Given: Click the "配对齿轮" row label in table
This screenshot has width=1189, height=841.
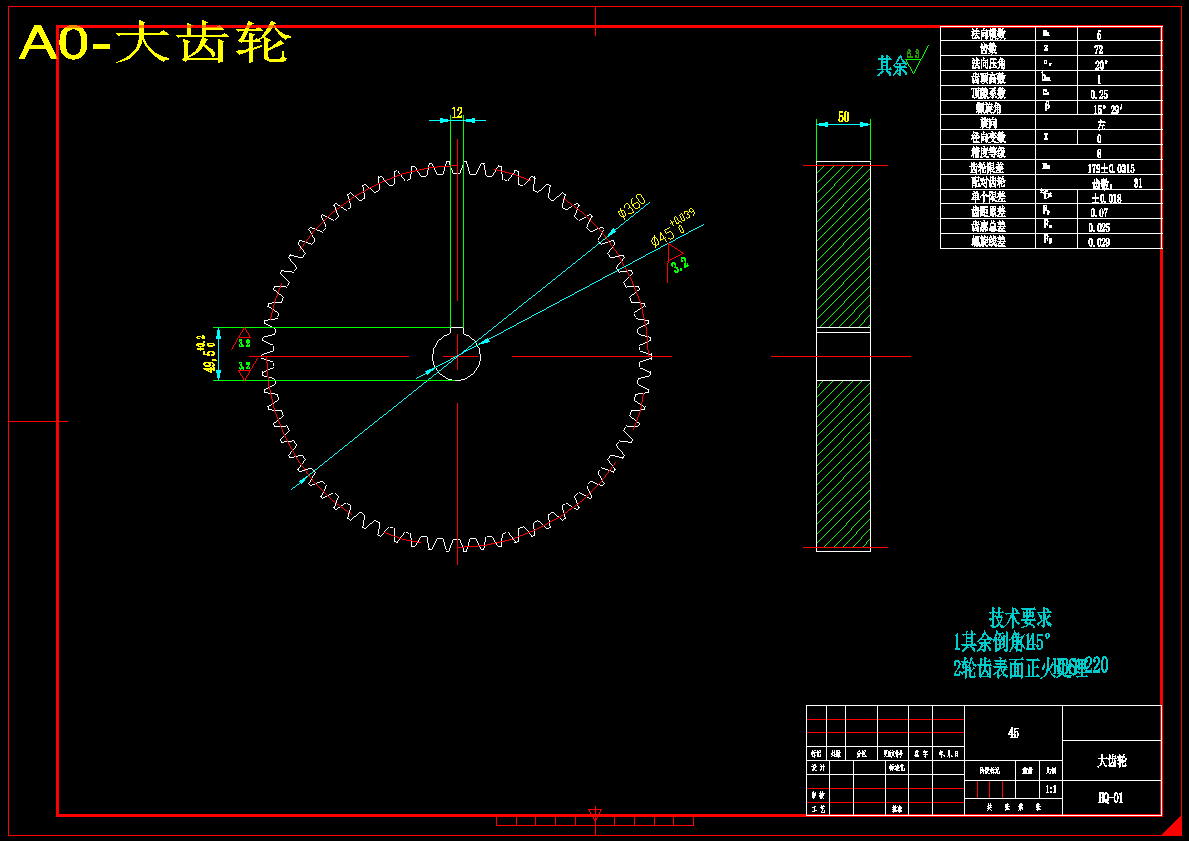Looking at the screenshot, I should click(x=988, y=183).
